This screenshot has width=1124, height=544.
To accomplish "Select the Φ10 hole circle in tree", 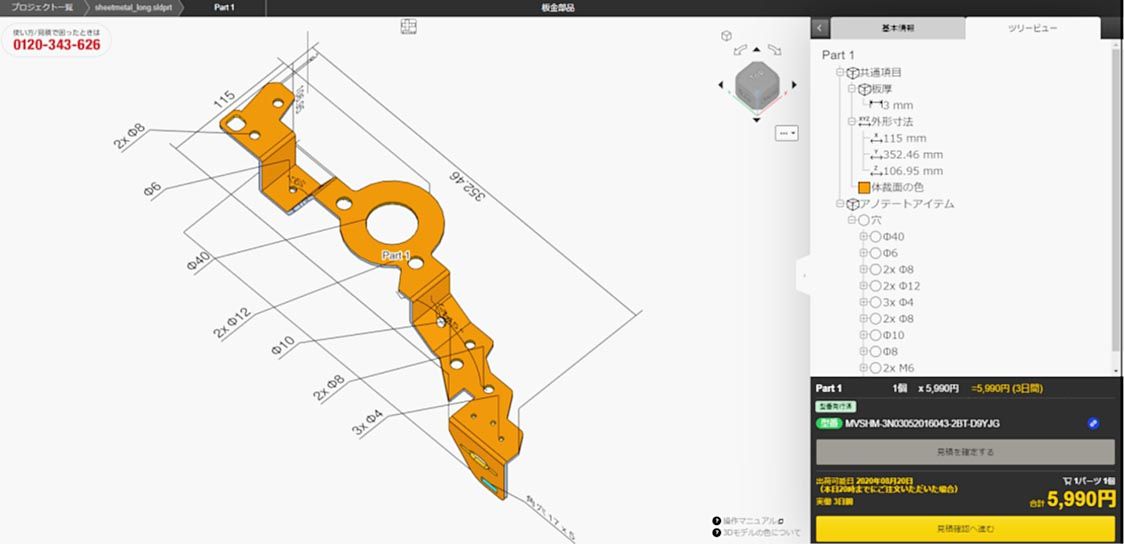I will pyautogui.click(x=875, y=335).
